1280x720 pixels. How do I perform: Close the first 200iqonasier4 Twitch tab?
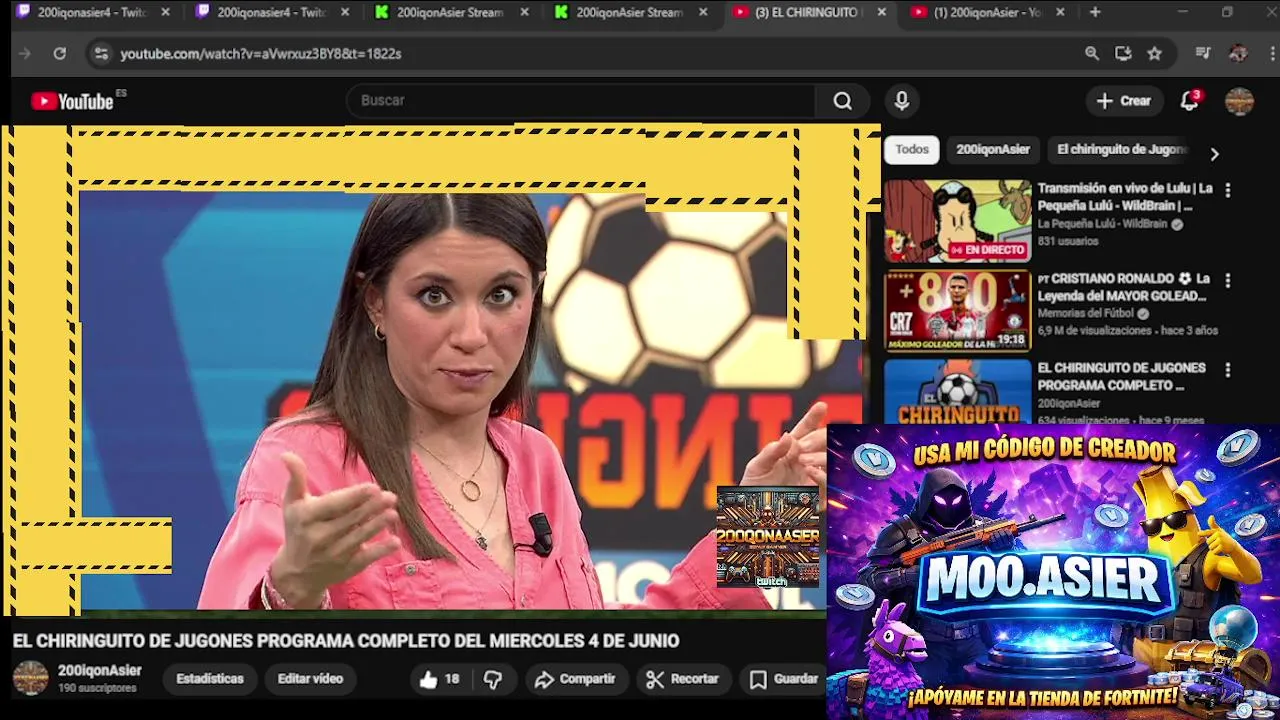pos(166,12)
